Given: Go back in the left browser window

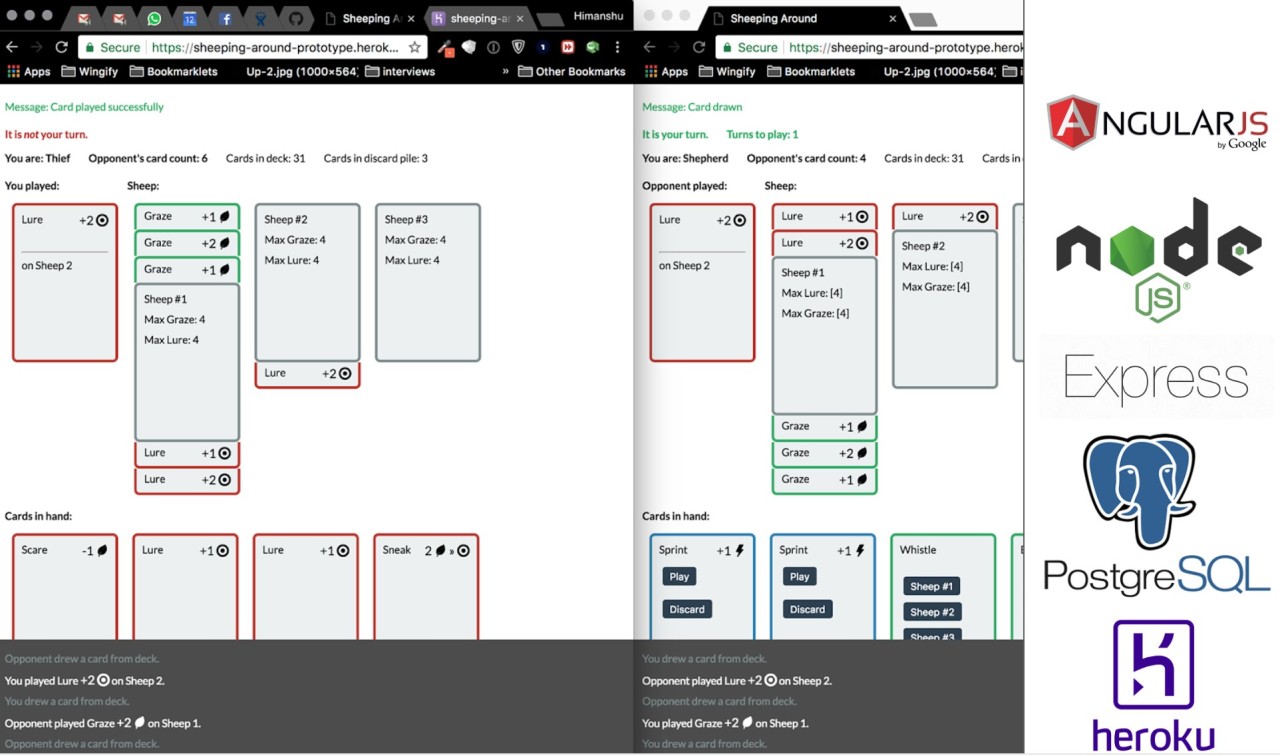Looking at the screenshot, I should (x=12, y=47).
